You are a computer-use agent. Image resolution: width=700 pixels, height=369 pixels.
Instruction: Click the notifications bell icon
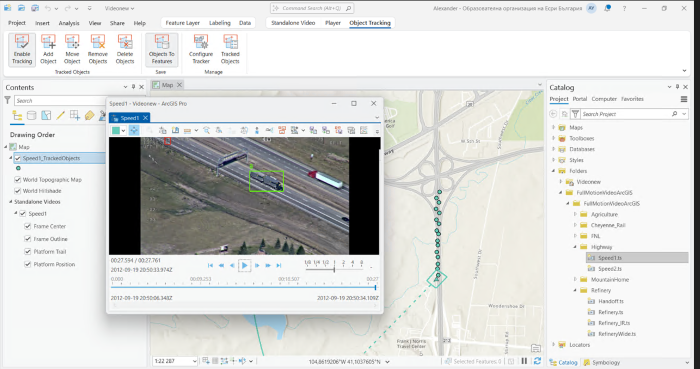607,8
